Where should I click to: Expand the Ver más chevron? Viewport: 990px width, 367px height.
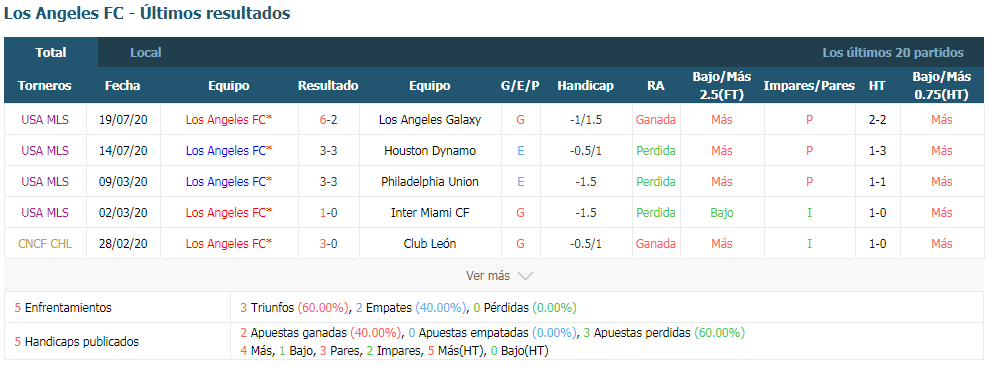point(525,276)
